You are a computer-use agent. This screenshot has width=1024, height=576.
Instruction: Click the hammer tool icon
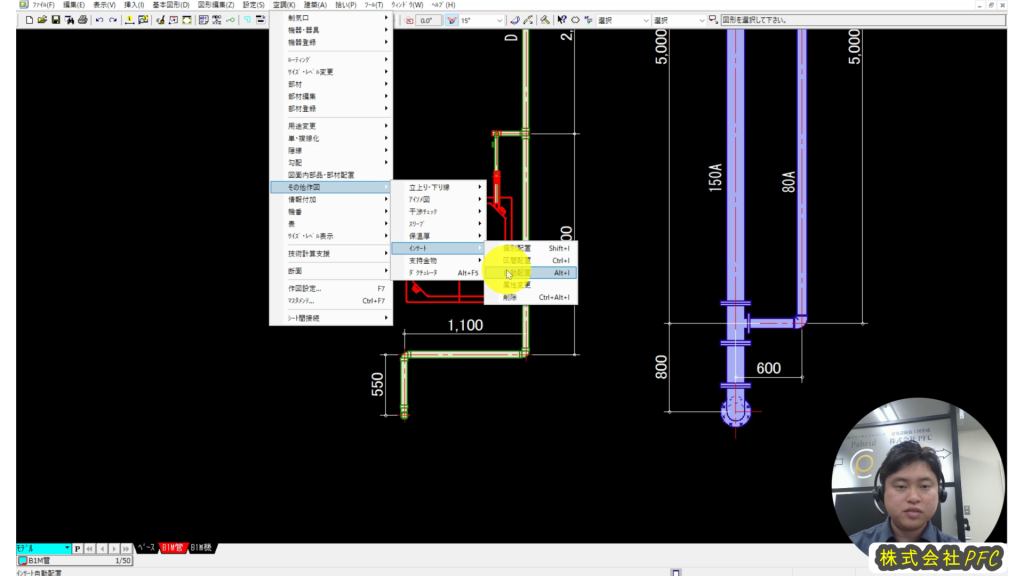click(x=543, y=20)
